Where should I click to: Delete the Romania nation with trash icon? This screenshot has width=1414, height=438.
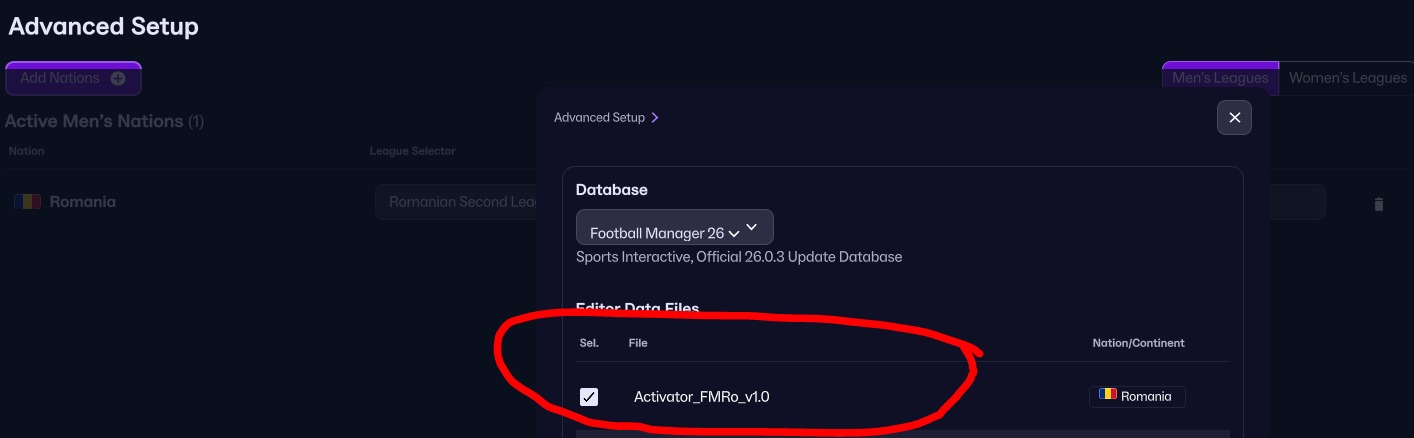1379,204
